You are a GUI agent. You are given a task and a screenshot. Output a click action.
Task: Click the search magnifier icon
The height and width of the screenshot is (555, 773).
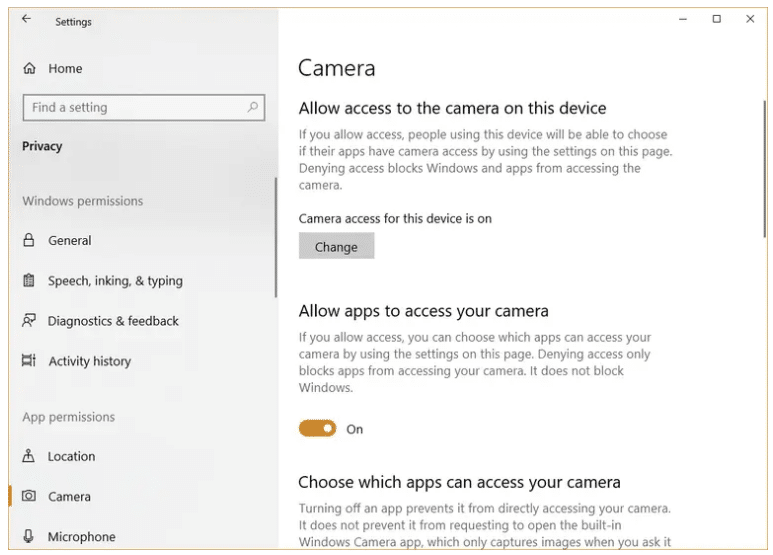[252, 107]
